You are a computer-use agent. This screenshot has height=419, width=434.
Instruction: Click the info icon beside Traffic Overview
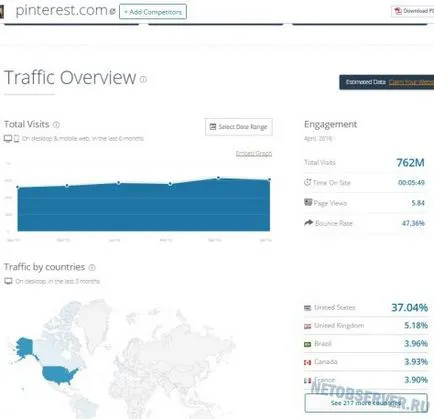click(143, 79)
